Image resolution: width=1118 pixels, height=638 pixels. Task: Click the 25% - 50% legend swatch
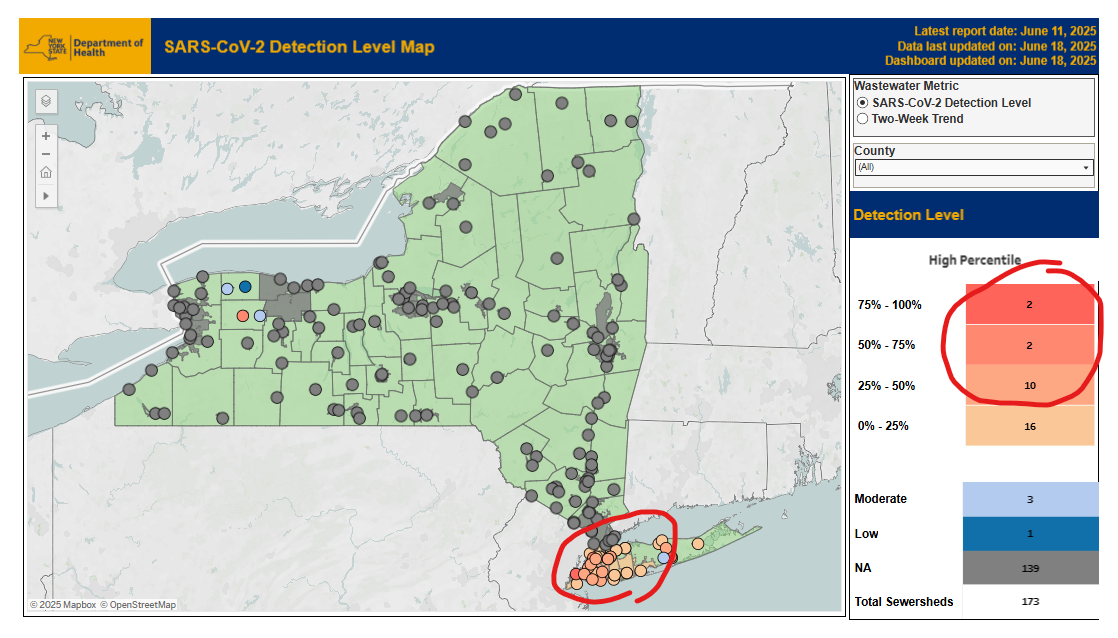[x=1030, y=386]
